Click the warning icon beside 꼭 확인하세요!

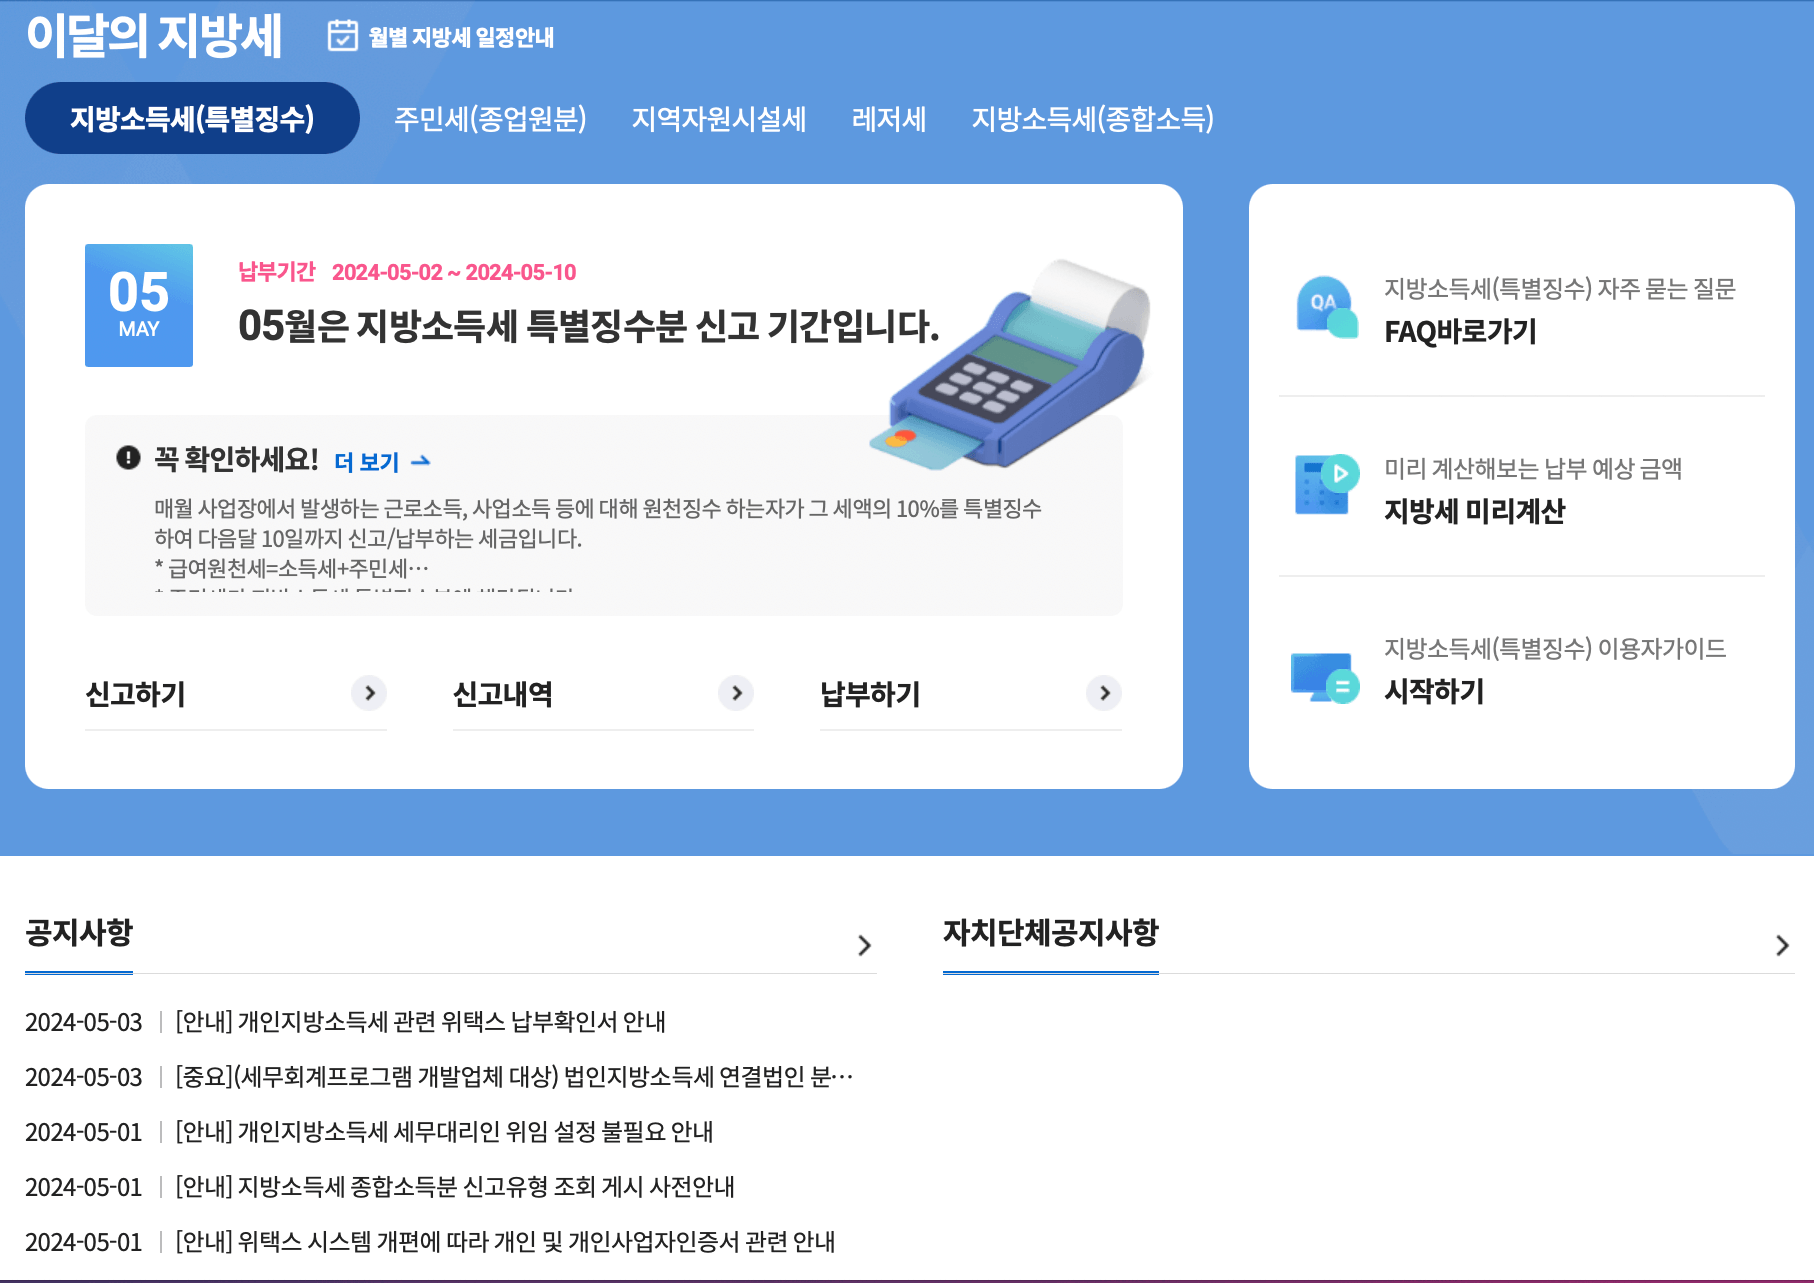(126, 458)
